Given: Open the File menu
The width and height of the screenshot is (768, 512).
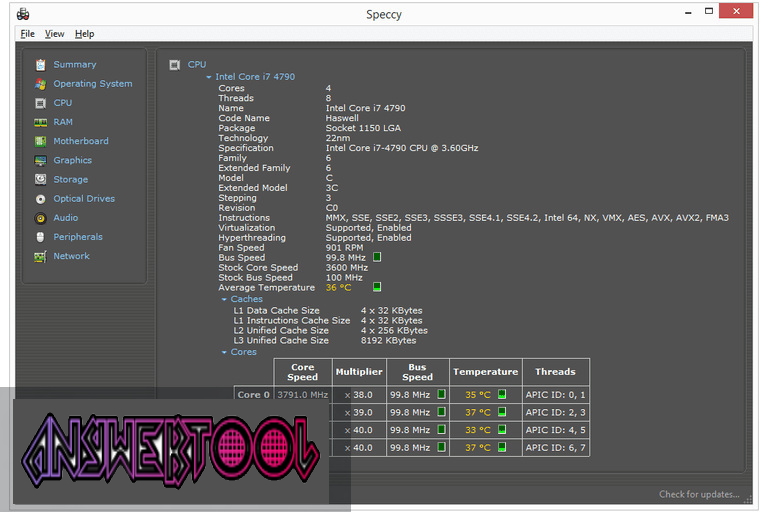Looking at the screenshot, I should (x=27, y=34).
